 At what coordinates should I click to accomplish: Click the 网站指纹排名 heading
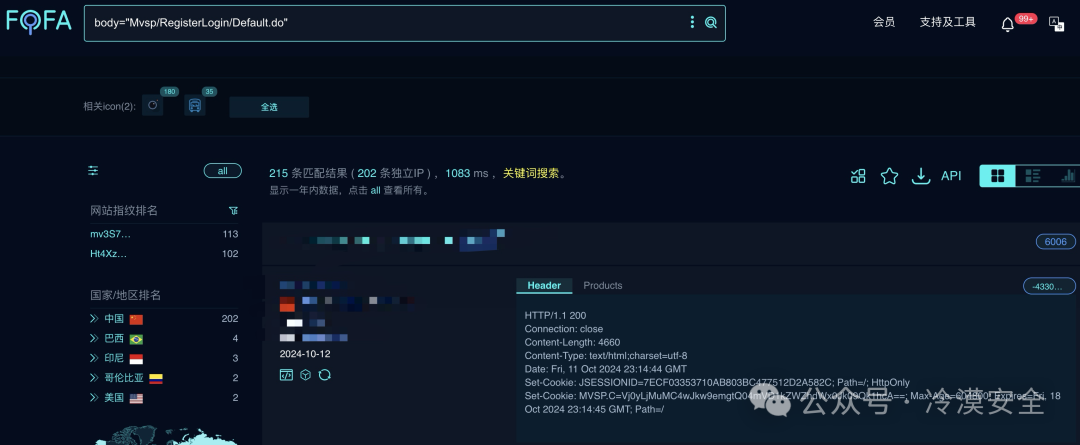[124, 210]
